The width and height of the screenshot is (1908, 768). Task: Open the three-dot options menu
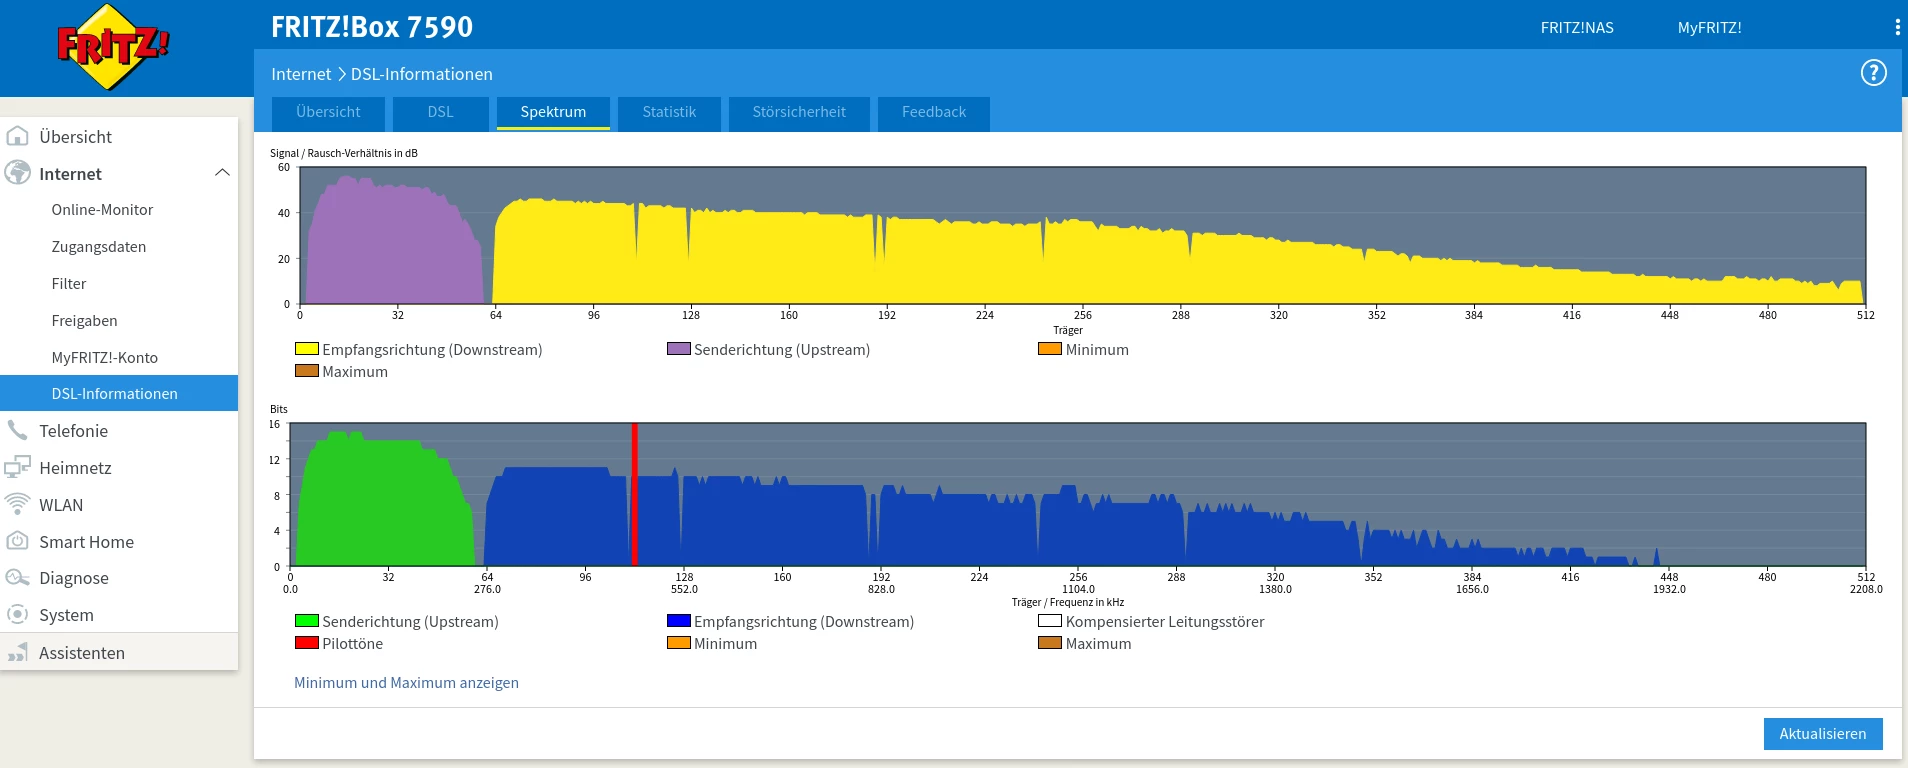(x=1897, y=28)
